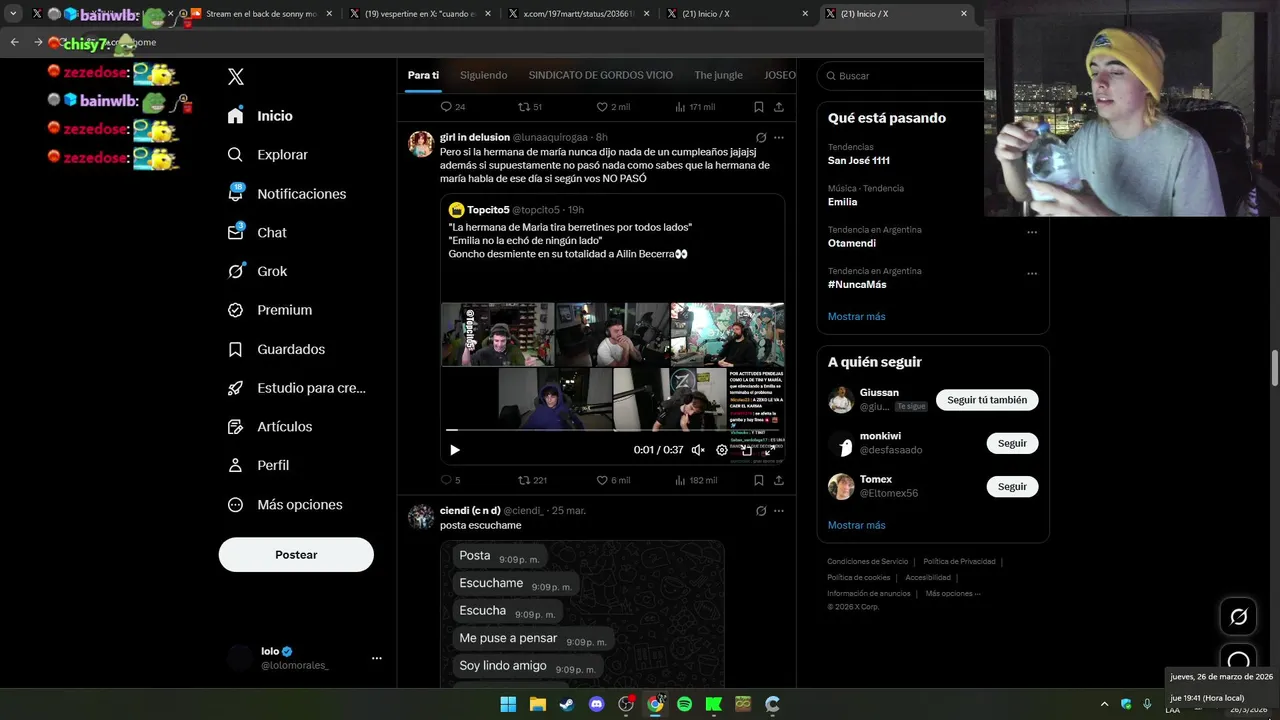Open Condiciones de Servicio link
Screen dimensions: 1280x720
(x=867, y=562)
